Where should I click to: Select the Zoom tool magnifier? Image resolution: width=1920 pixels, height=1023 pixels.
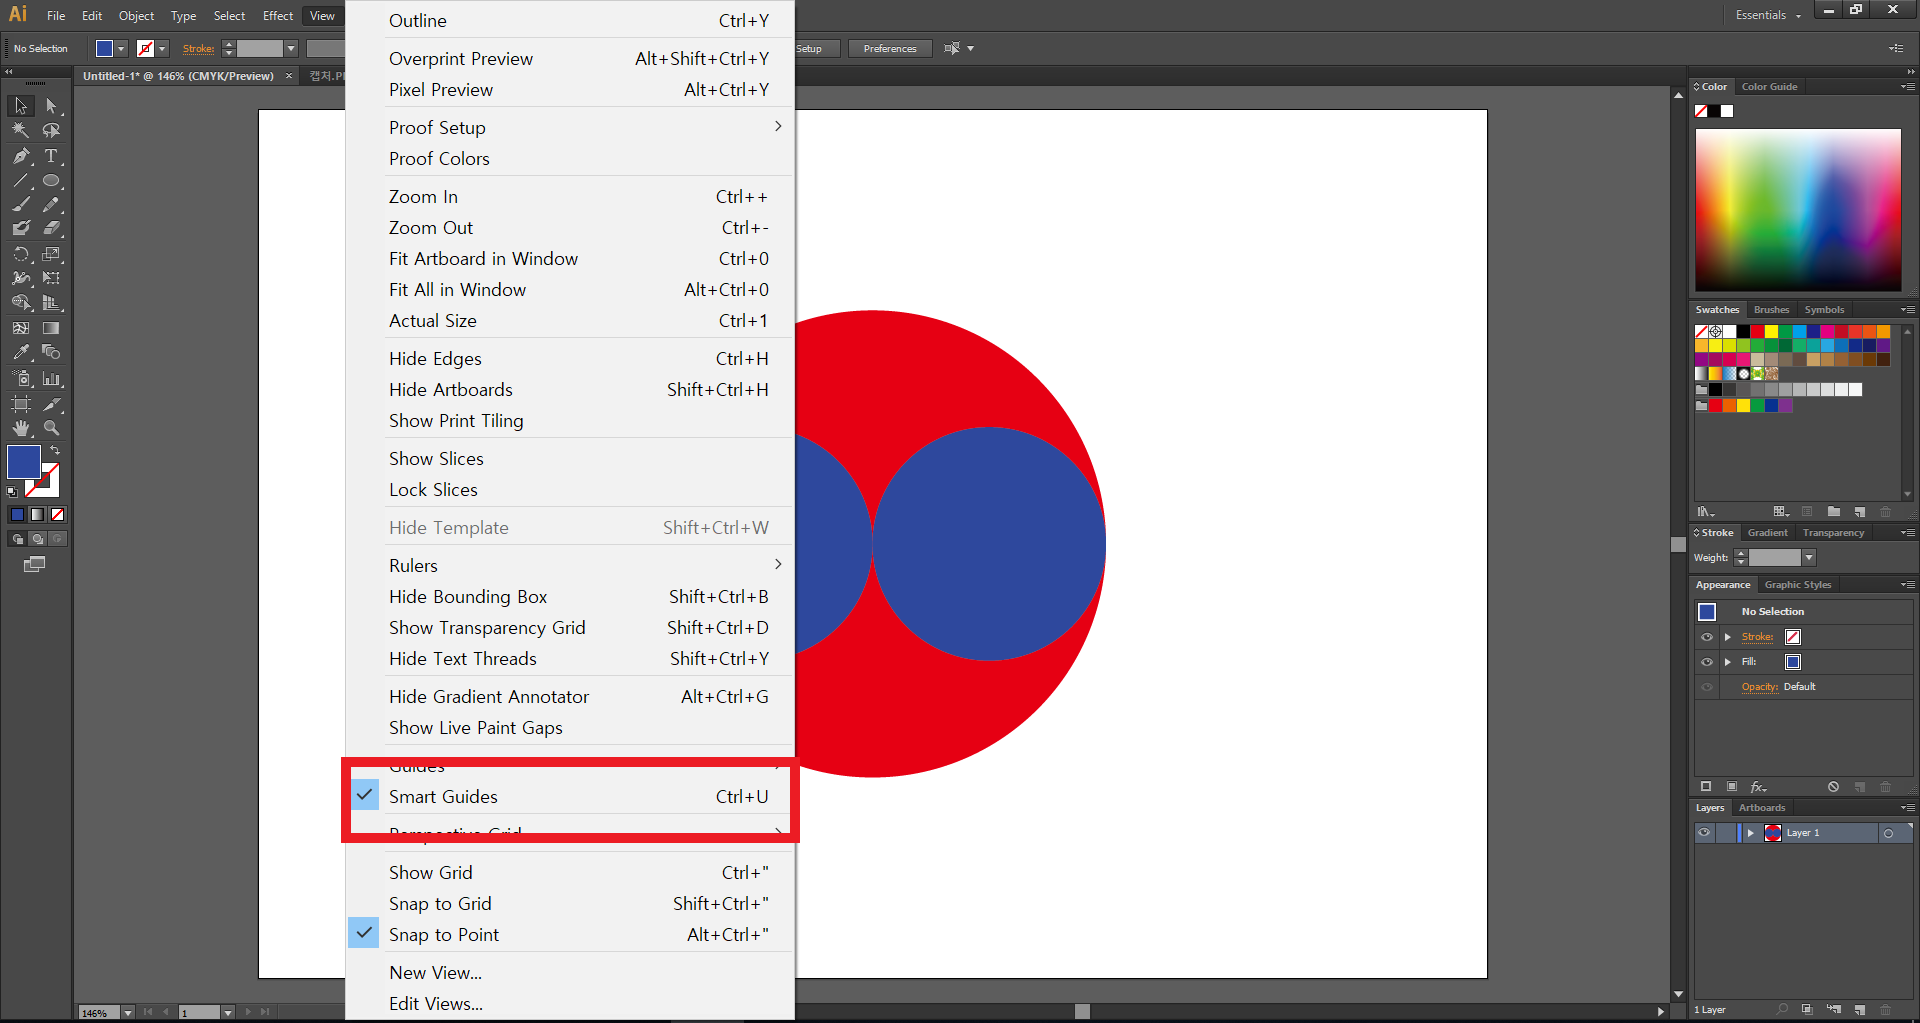coord(51,428)
